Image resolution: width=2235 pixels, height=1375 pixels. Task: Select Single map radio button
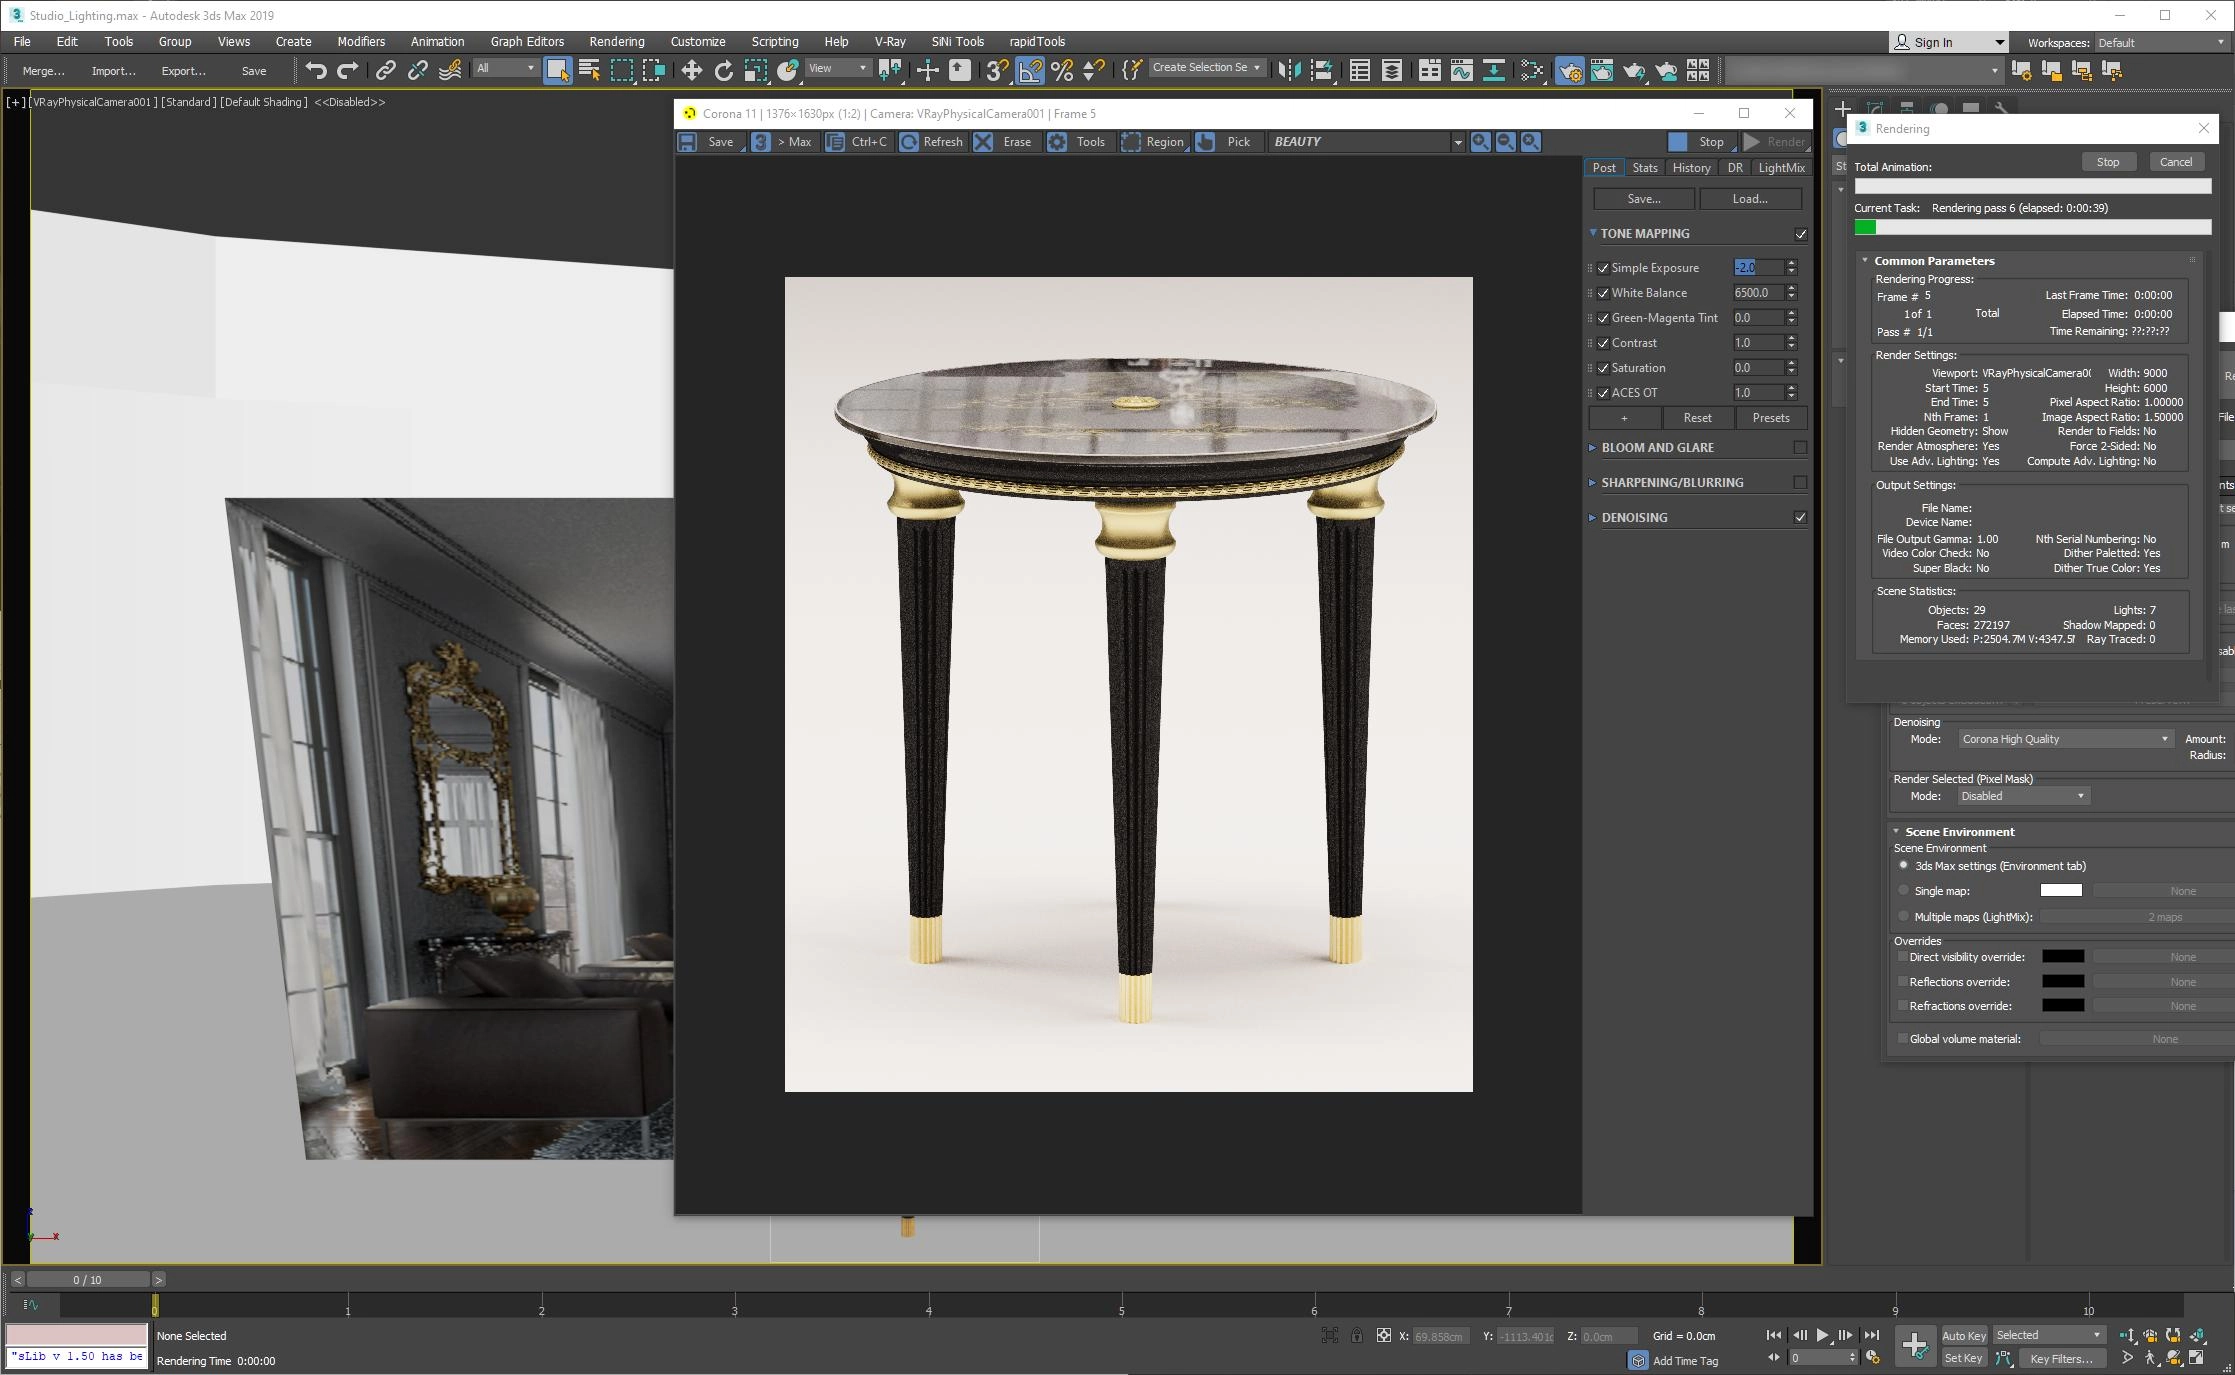pos(1903,890)
